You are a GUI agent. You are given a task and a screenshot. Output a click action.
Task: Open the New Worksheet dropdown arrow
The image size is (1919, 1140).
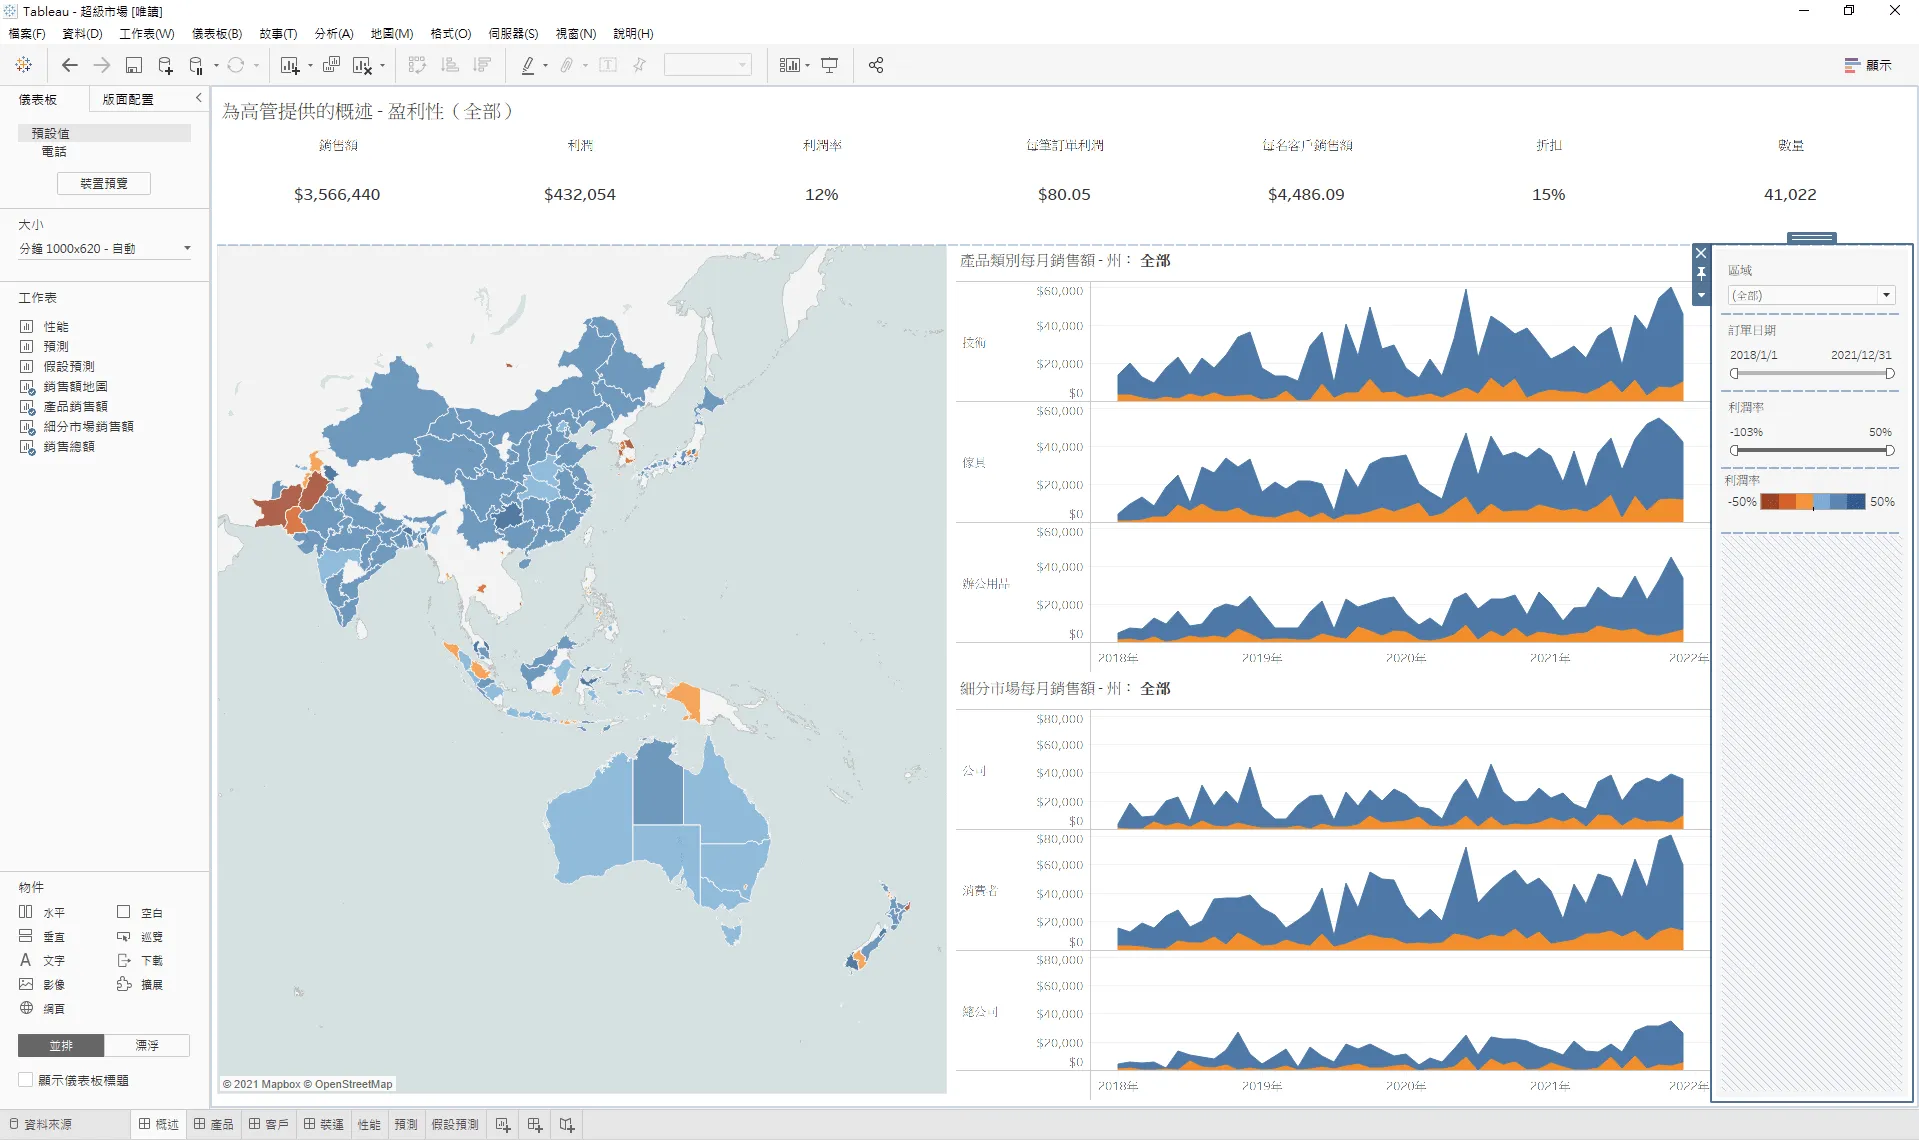(310, 66)
